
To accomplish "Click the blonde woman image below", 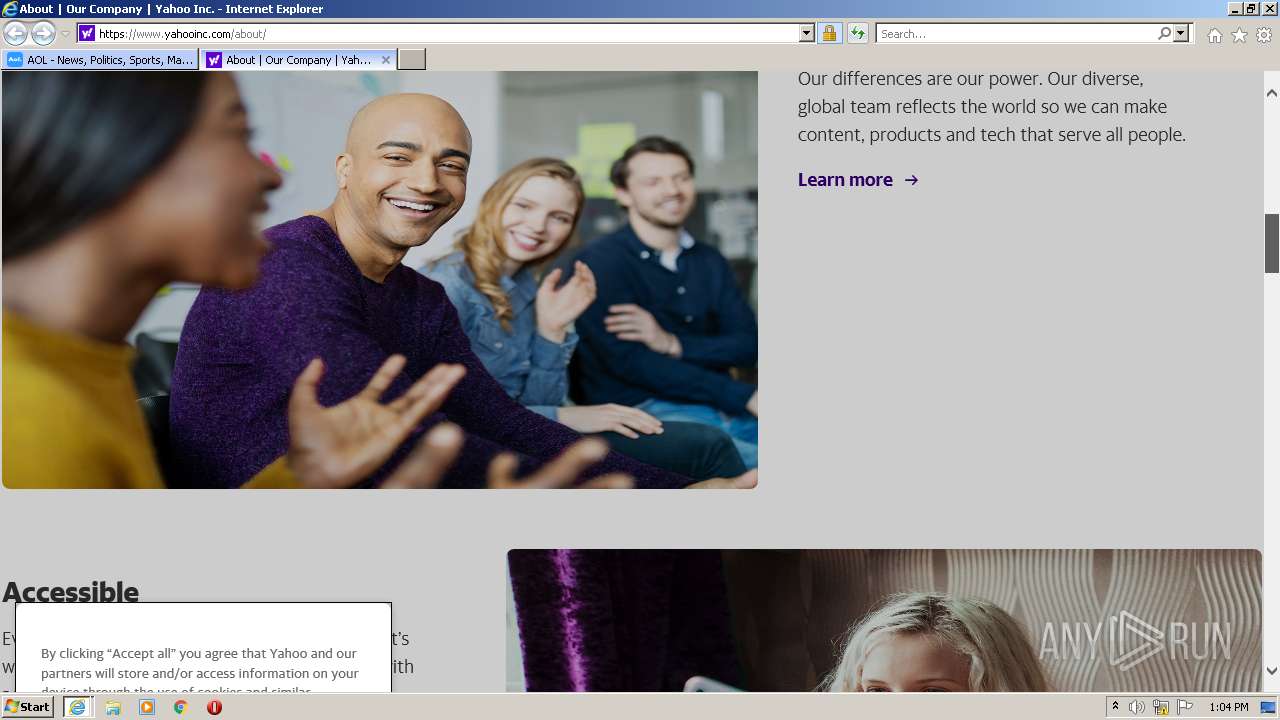I will [884, 620].
